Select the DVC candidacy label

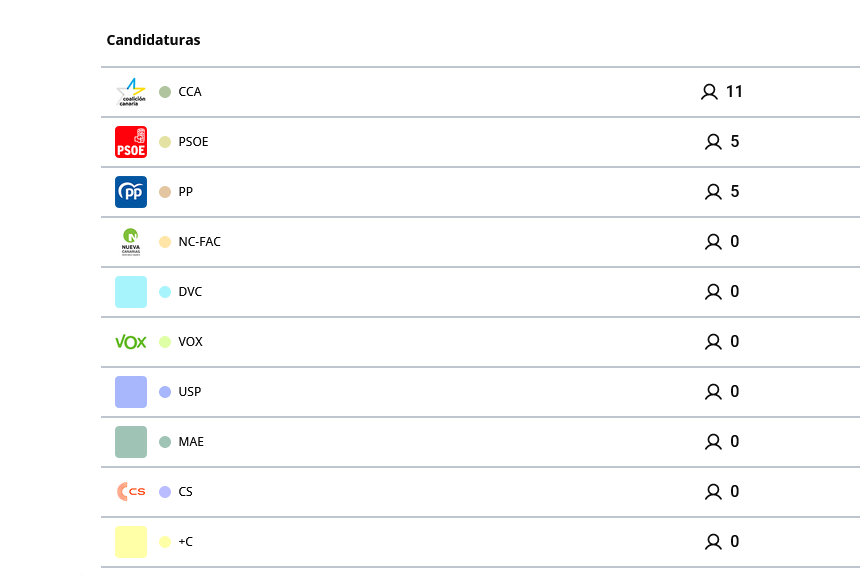click(190, 292)
